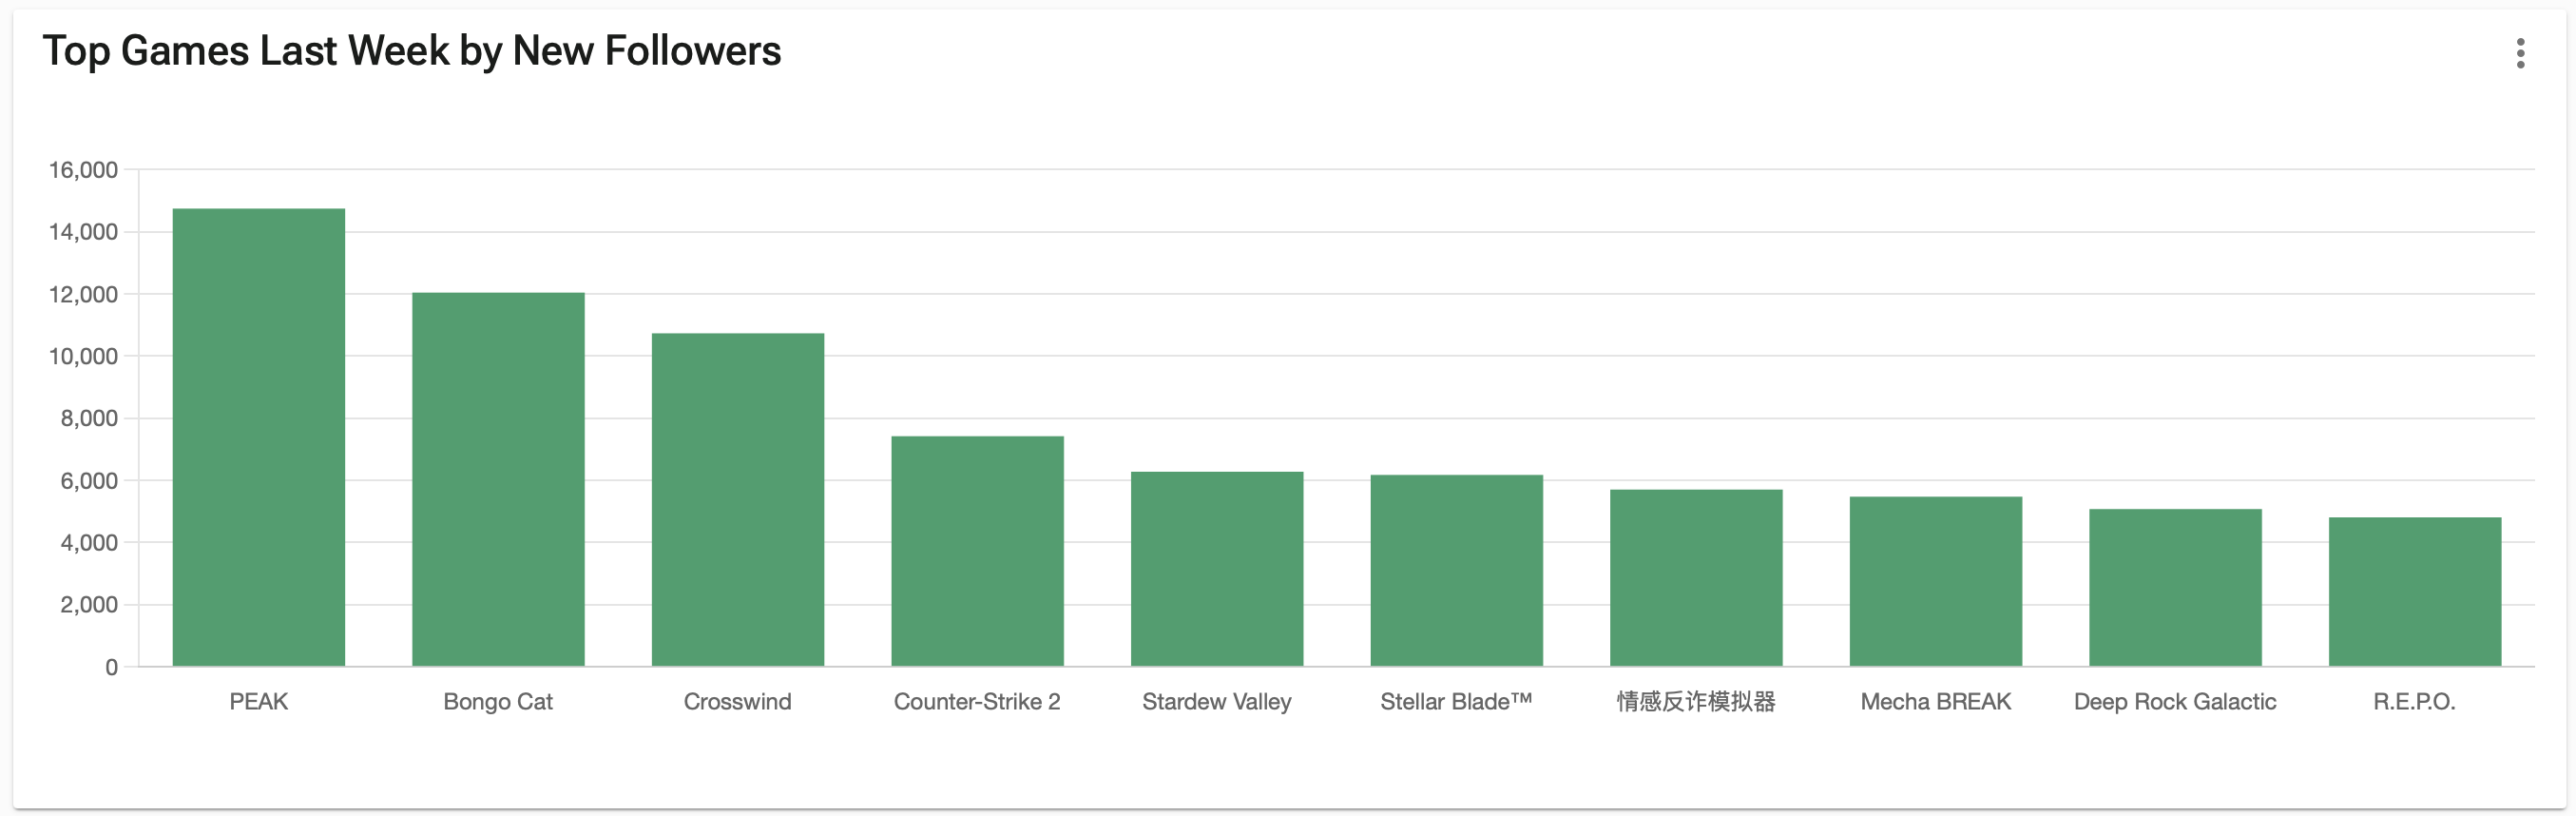Click the Stardew Valley bar
Screen dimensions: 2576x816
click(x=1217, y=568)
